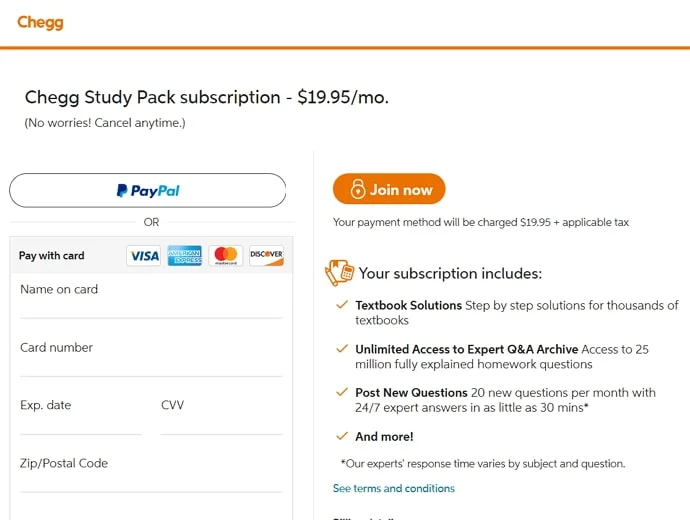Click the Unlimited Access checkmark icon

pos(342,349)
